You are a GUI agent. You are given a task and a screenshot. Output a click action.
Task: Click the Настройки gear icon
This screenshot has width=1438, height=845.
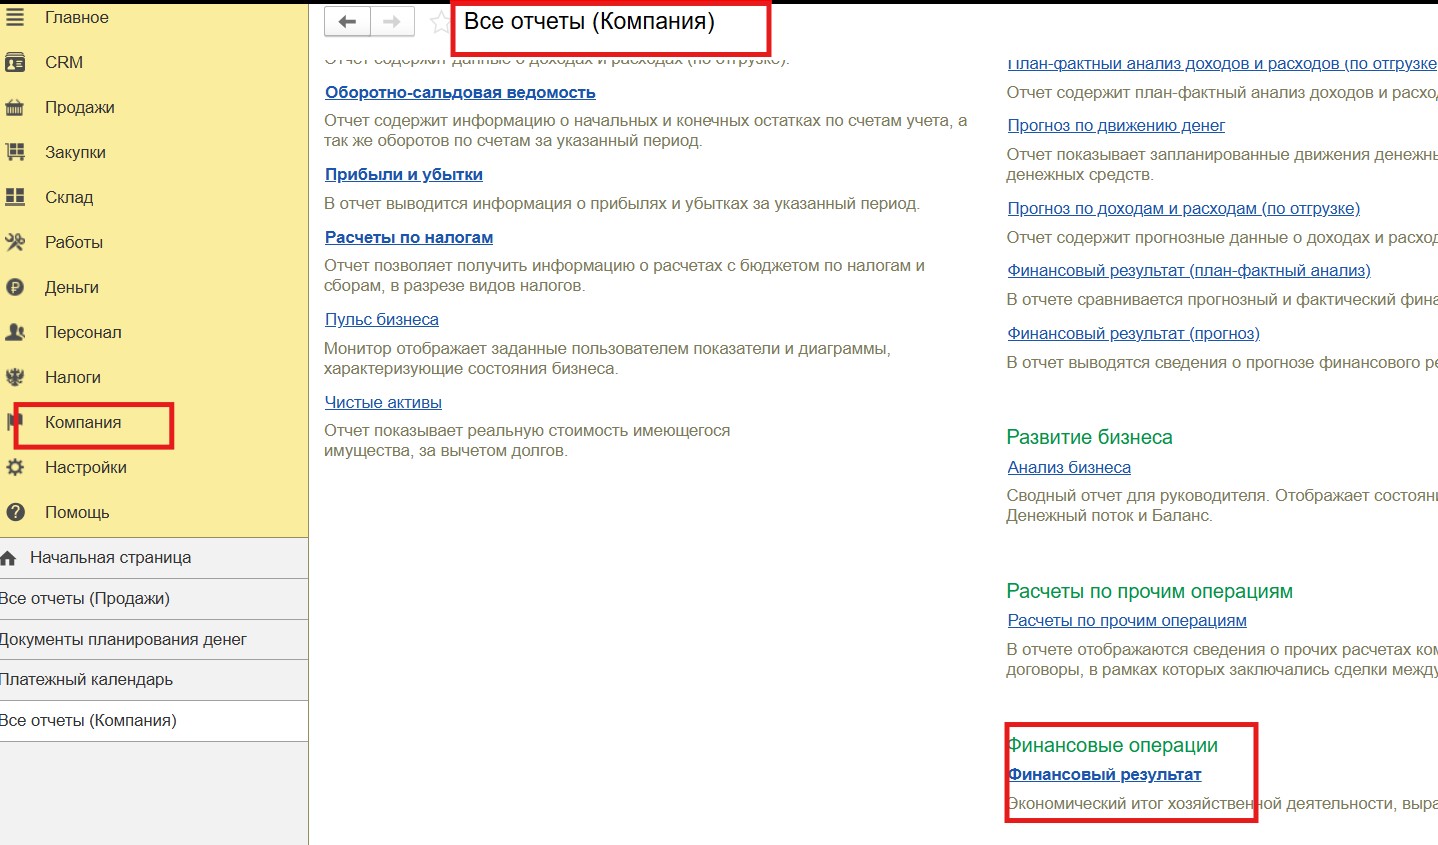[x=15, y=467]
